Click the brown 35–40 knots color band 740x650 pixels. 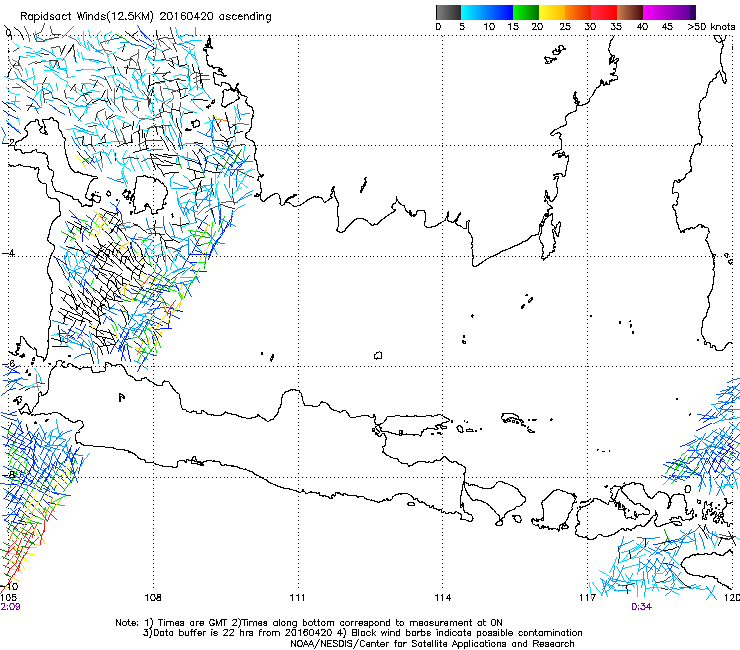630,12
